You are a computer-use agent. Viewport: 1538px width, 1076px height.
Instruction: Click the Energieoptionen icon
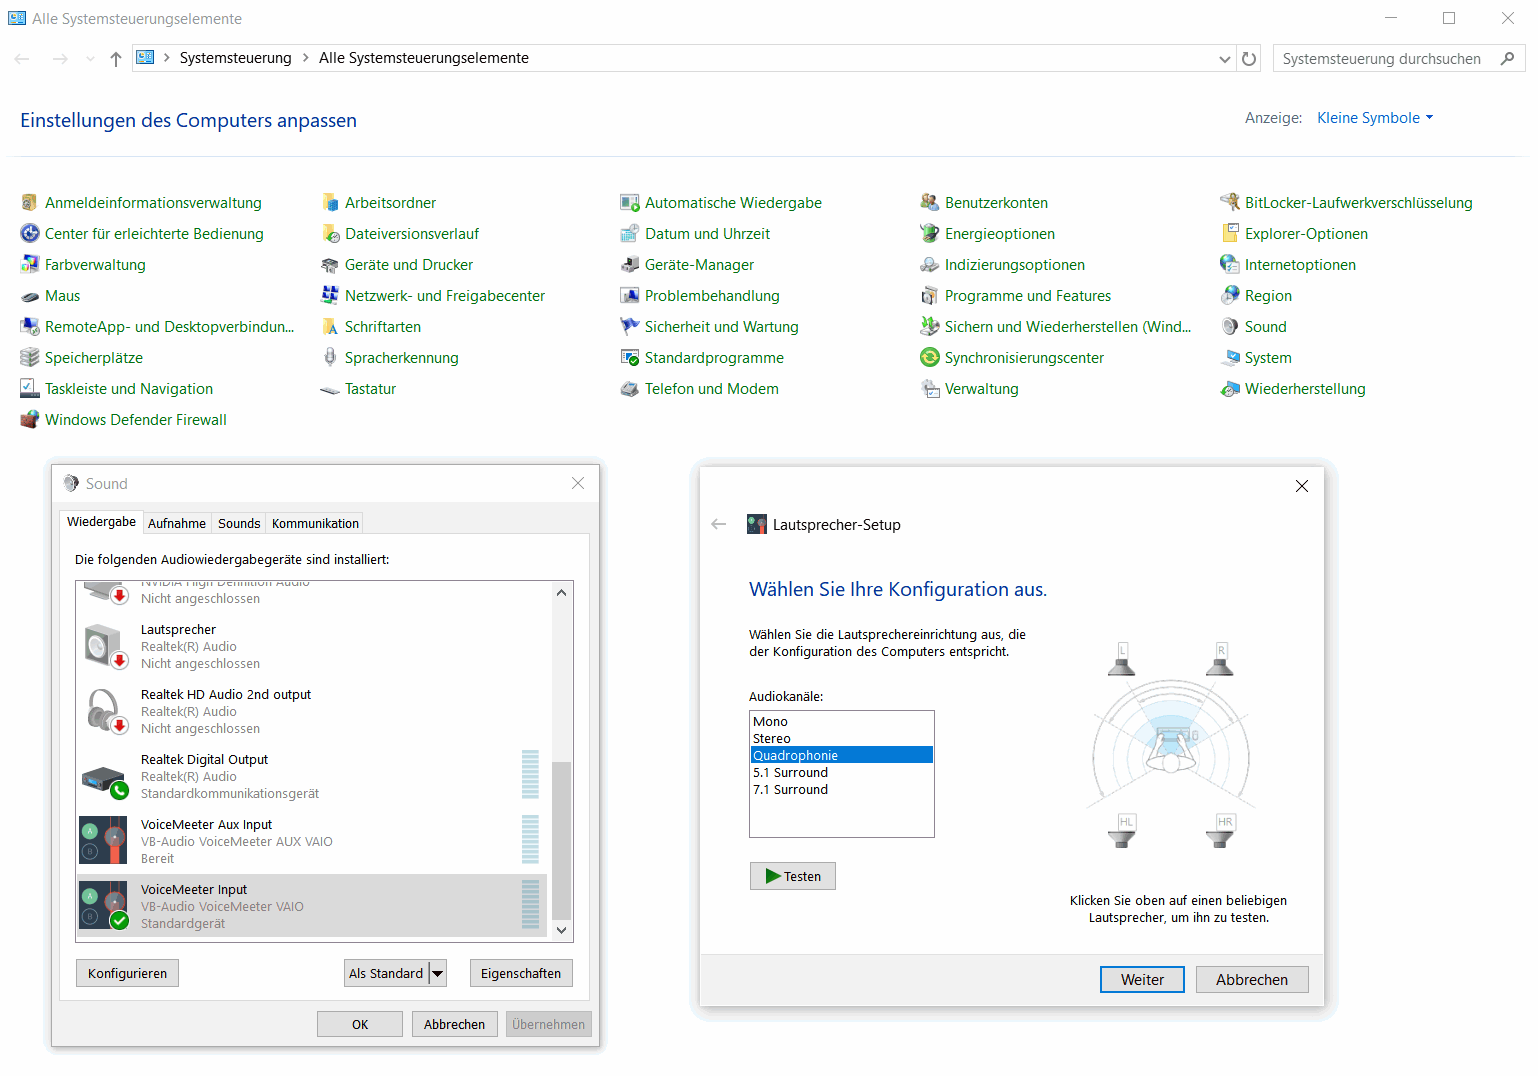[929, 234]
